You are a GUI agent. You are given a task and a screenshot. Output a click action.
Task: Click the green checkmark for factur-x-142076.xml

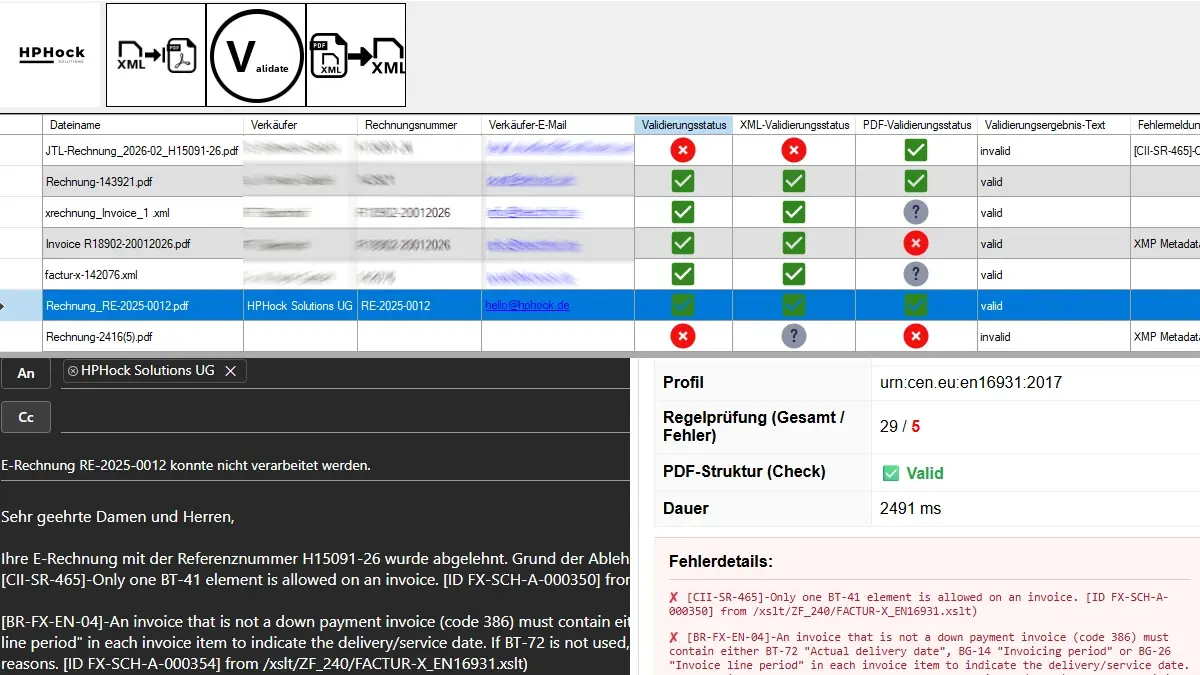[683, 274]
